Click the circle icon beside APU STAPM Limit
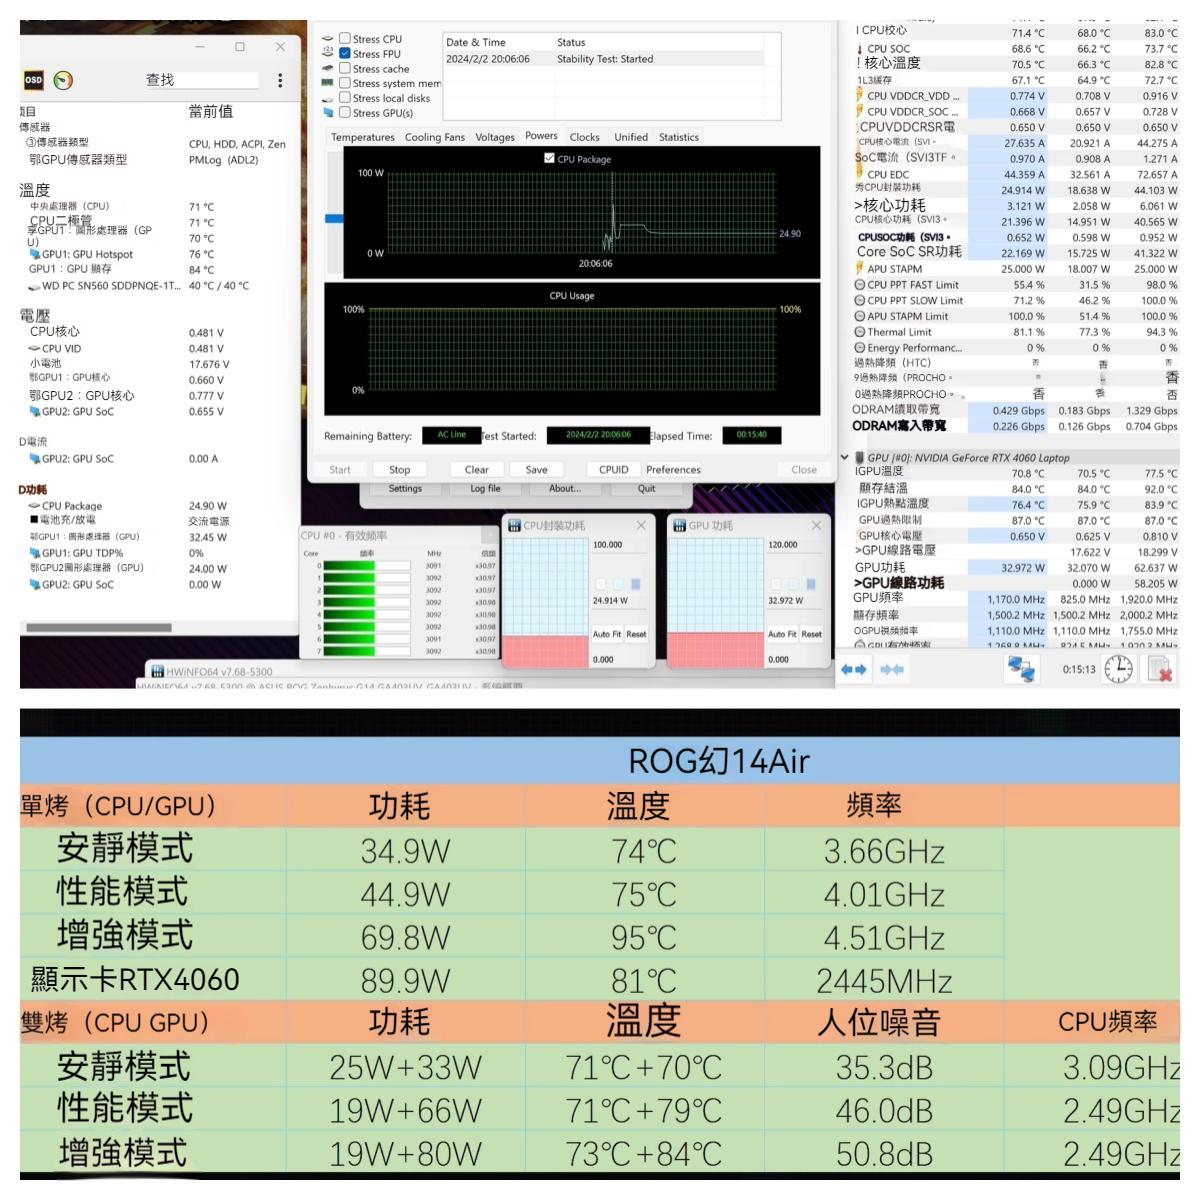Screen dimensions: 1200x1200 (x=860, y=316)
